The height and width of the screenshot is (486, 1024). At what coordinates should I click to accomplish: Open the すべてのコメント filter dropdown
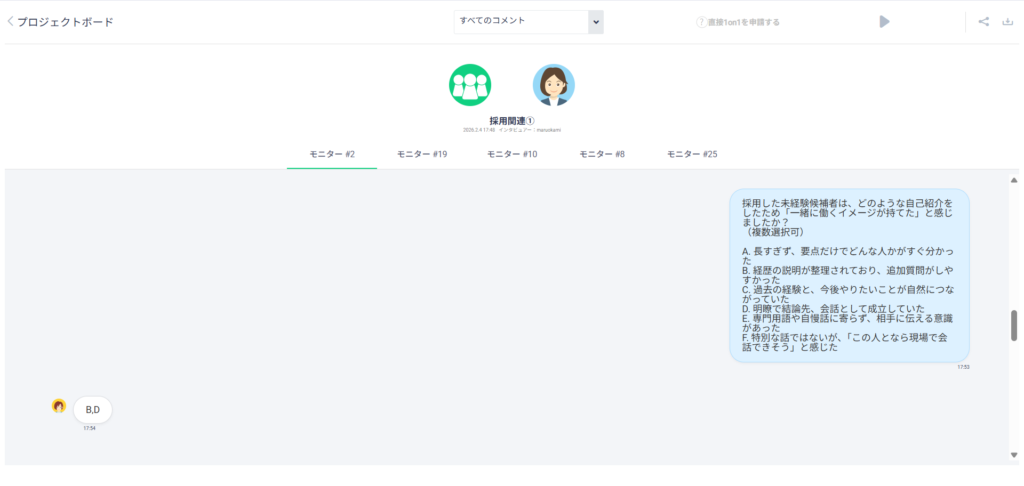click(x=520, y=21)
